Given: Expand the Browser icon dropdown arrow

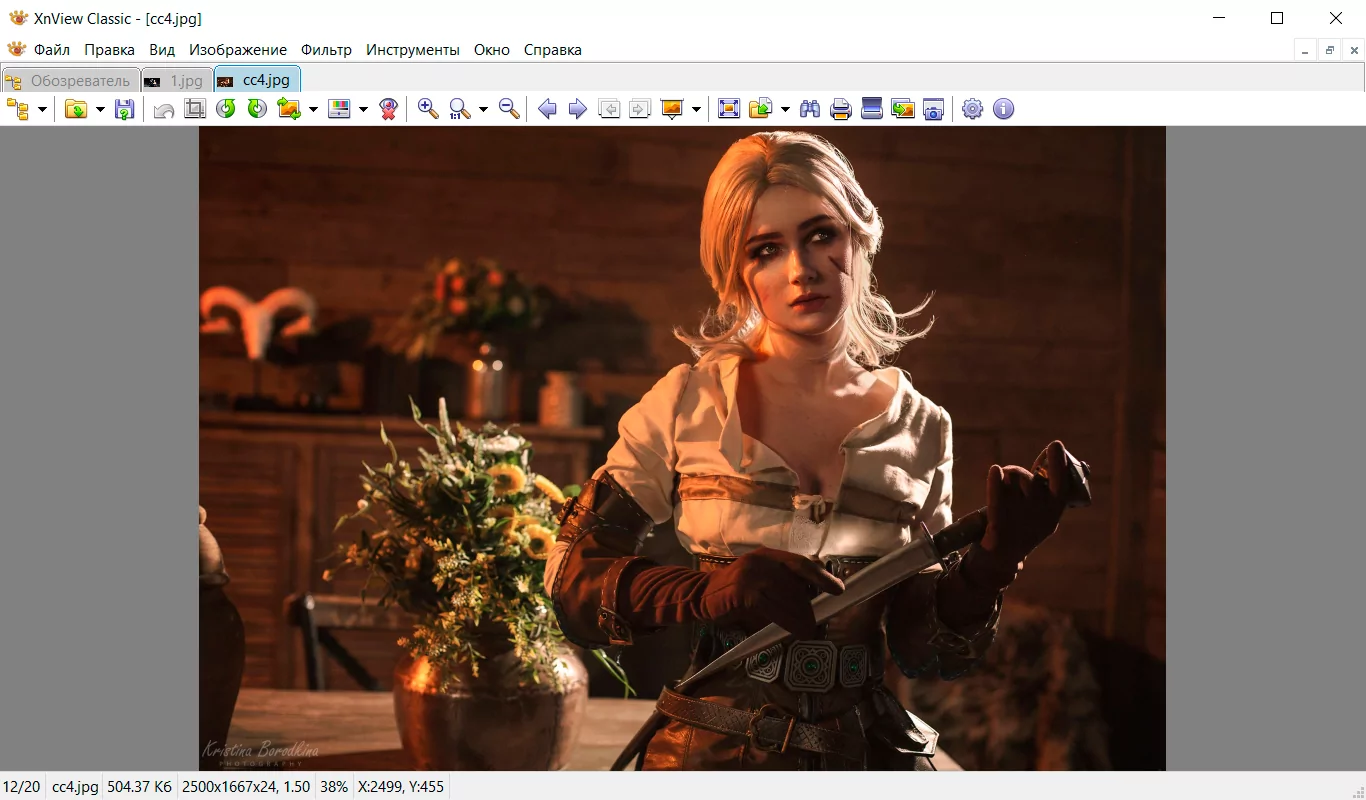Looking at the screenshot, I should click(42, 109).
